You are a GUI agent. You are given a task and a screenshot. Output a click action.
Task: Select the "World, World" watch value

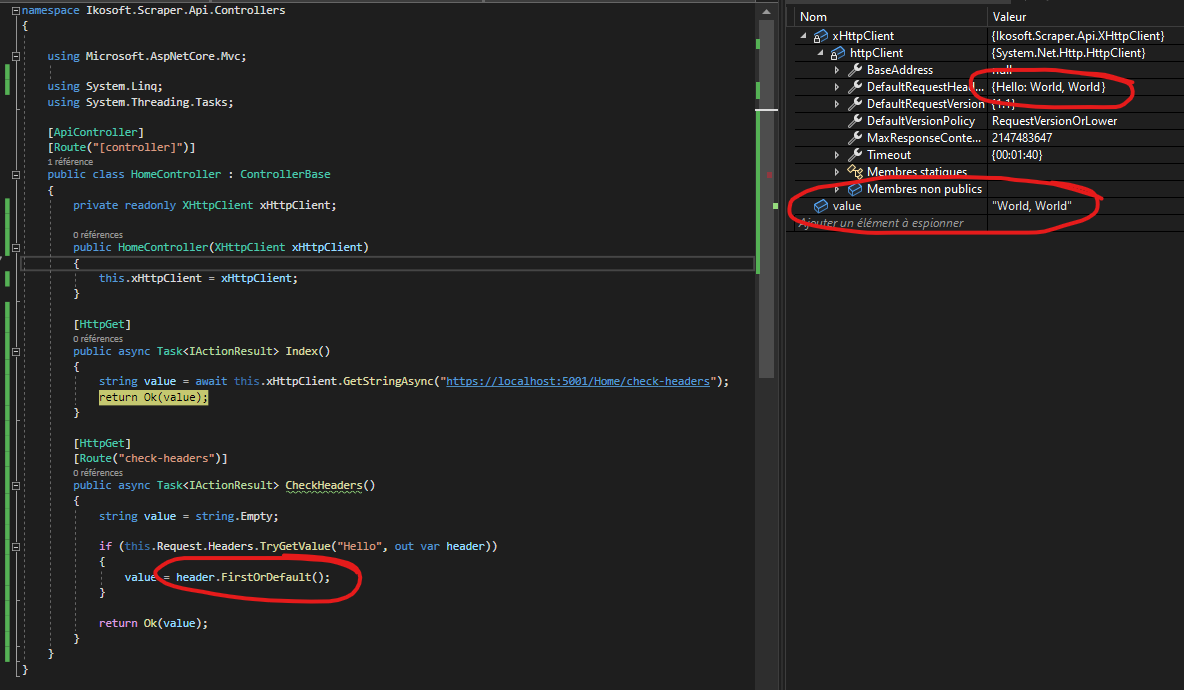click(1031, 206)
